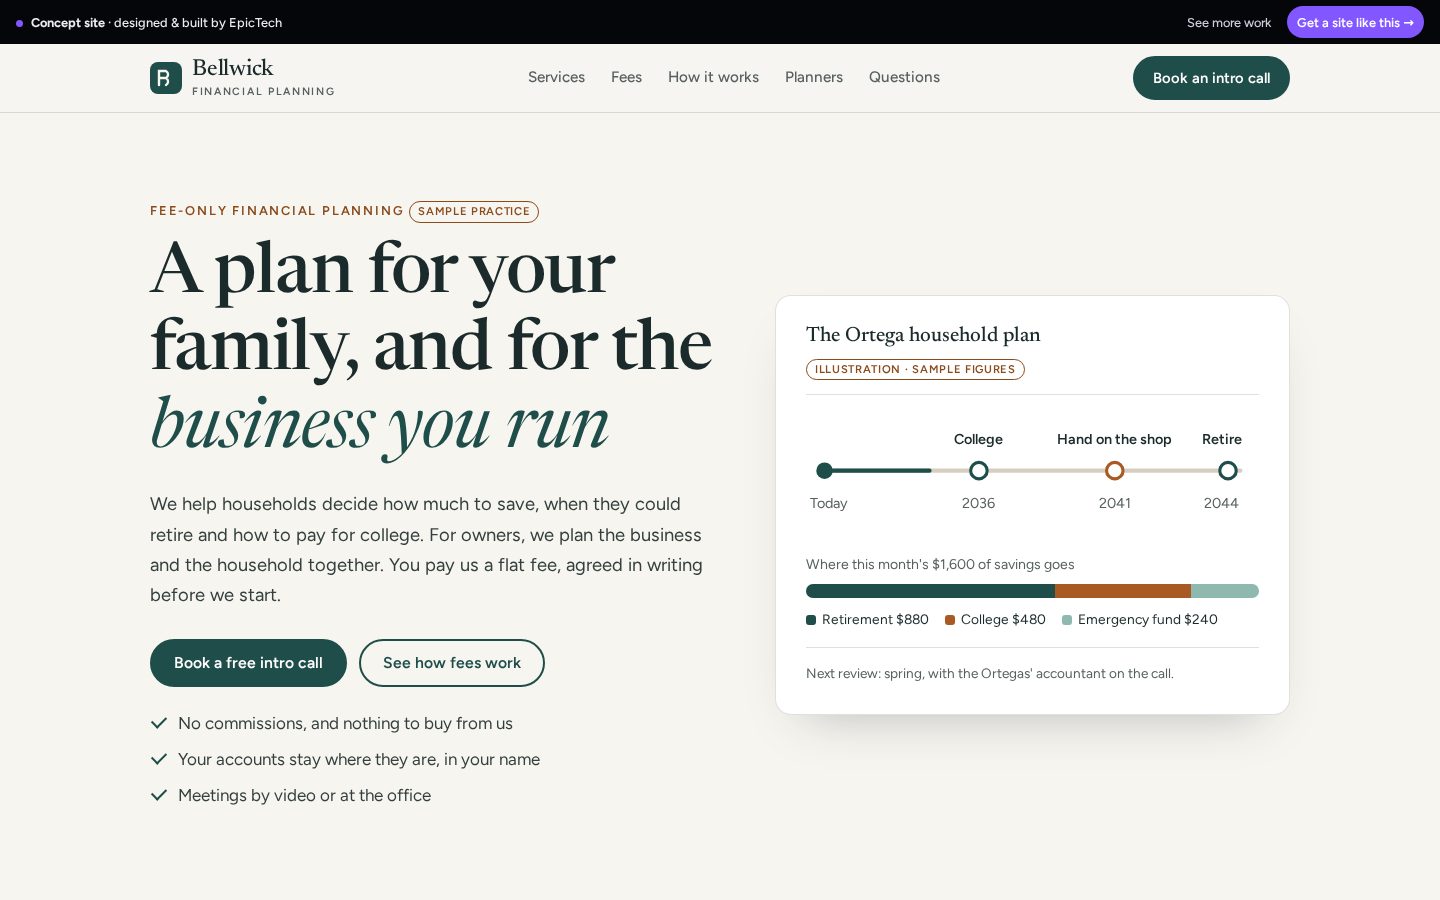Click the ILLUSTRATION · SAMPLE FIGURES badge

click(x=915, y=370)
